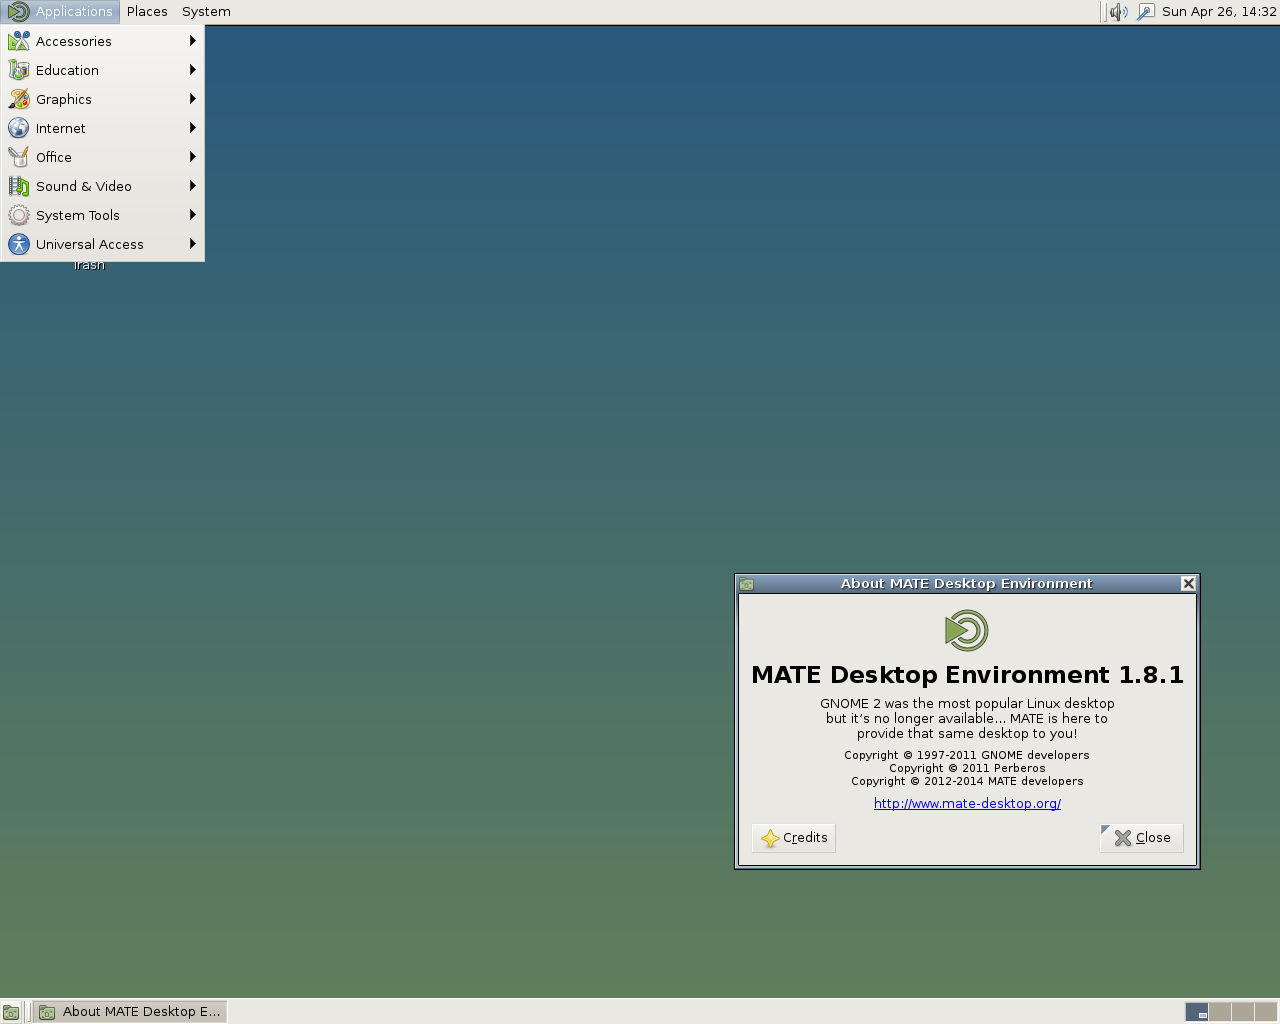Image resolution: width=1280 pixels, height=1024 pixels.
Task: Click the "MATE Desktop Environment 1.8.1" heading
Action: [967, 675]
